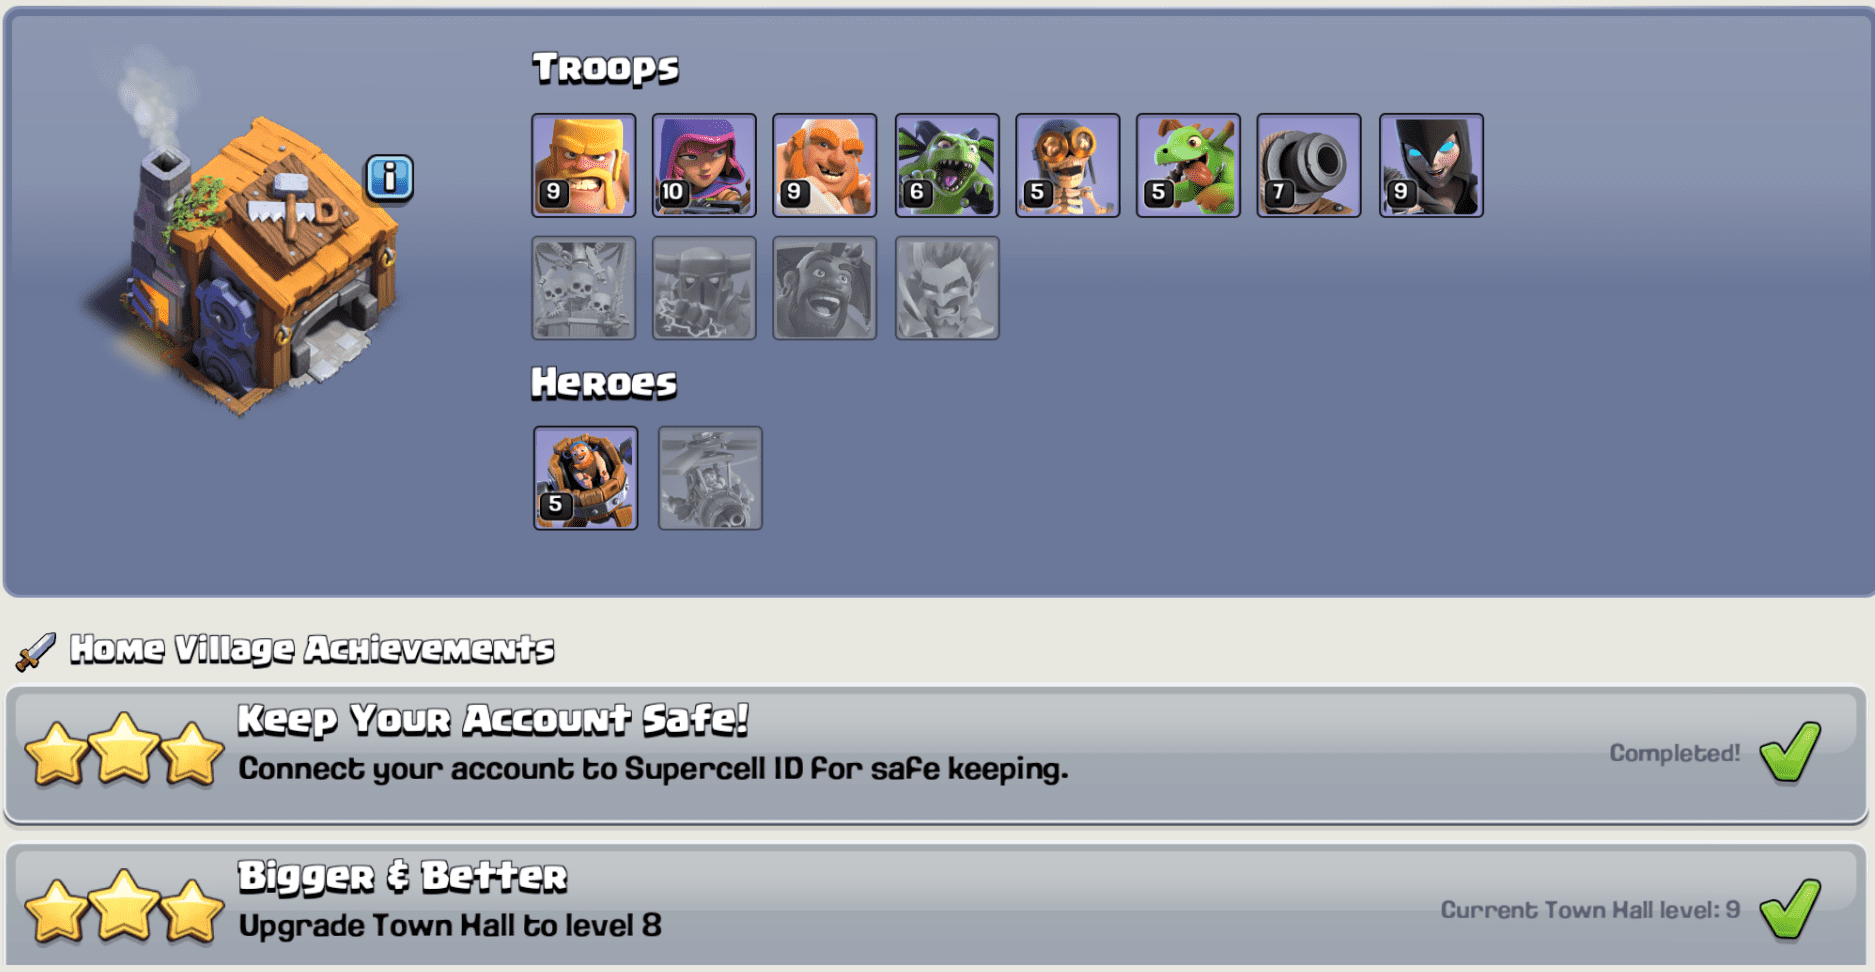Screen dimensions: 1875x972
Task: Tap the Boxer Giant troop icon
Action: click(x=825, y=165)
